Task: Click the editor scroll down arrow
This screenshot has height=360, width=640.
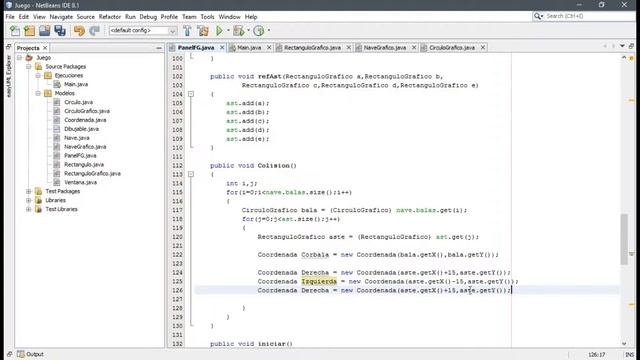Action: click(x=624, y=344)
